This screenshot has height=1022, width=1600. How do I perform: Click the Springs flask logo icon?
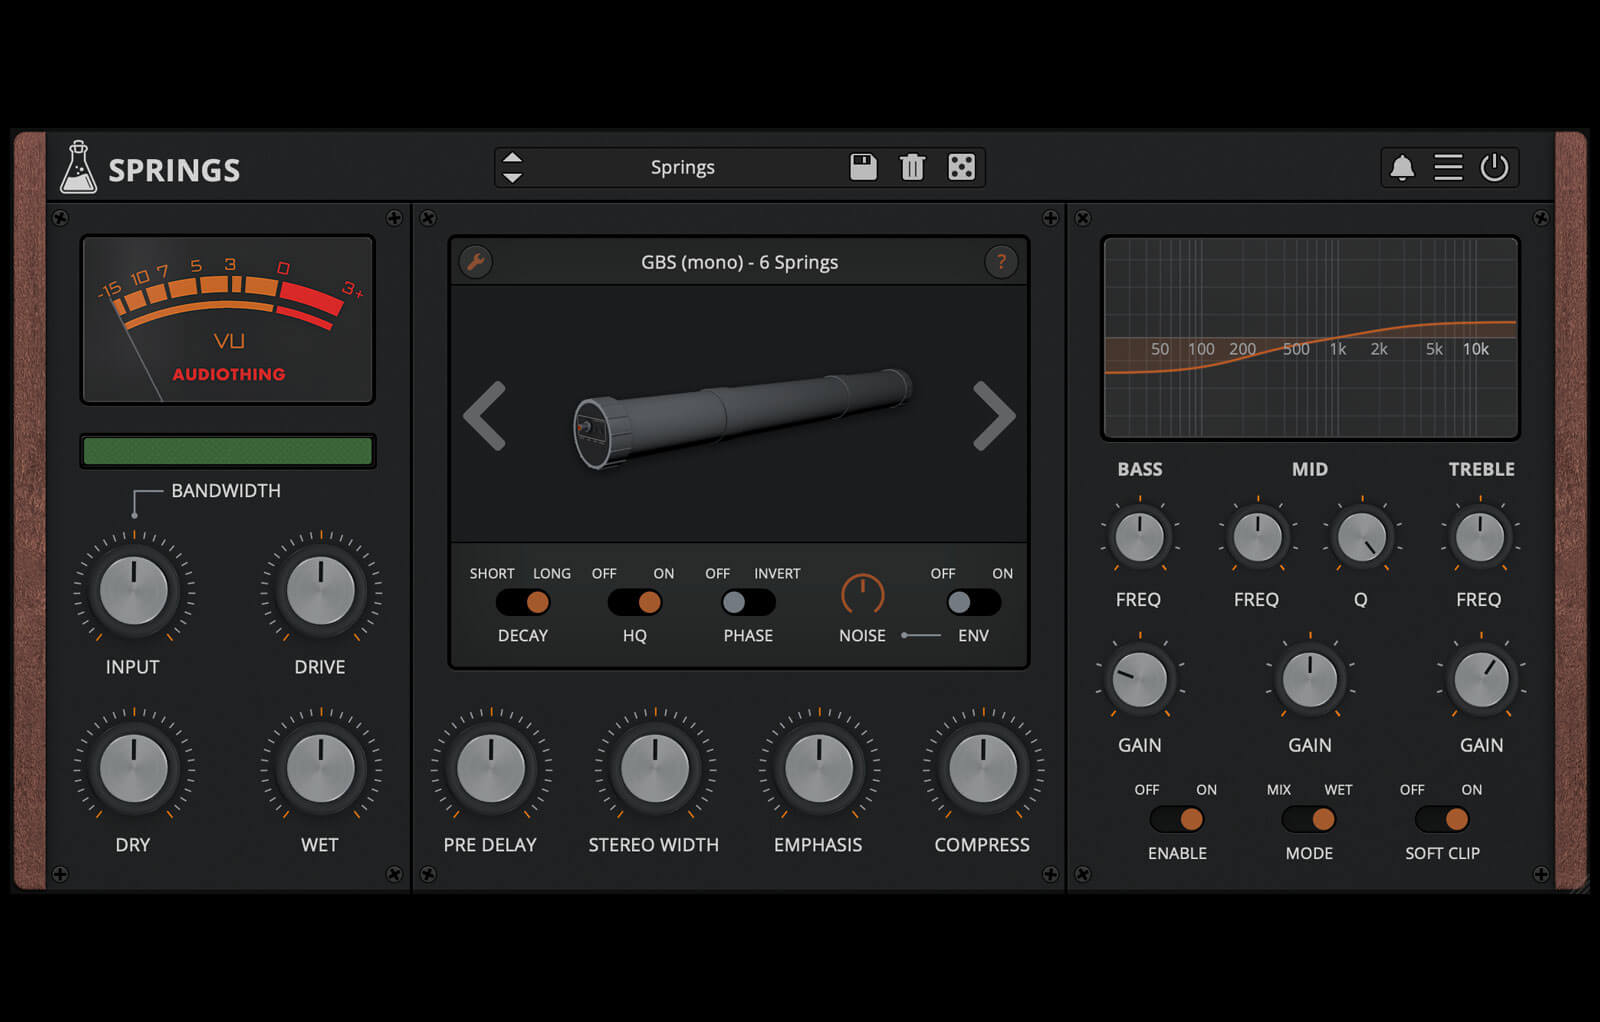click(78, 167)
